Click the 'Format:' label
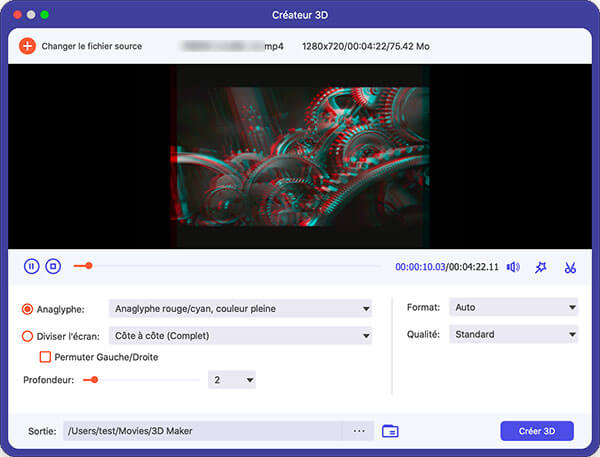 pos(423,307)
